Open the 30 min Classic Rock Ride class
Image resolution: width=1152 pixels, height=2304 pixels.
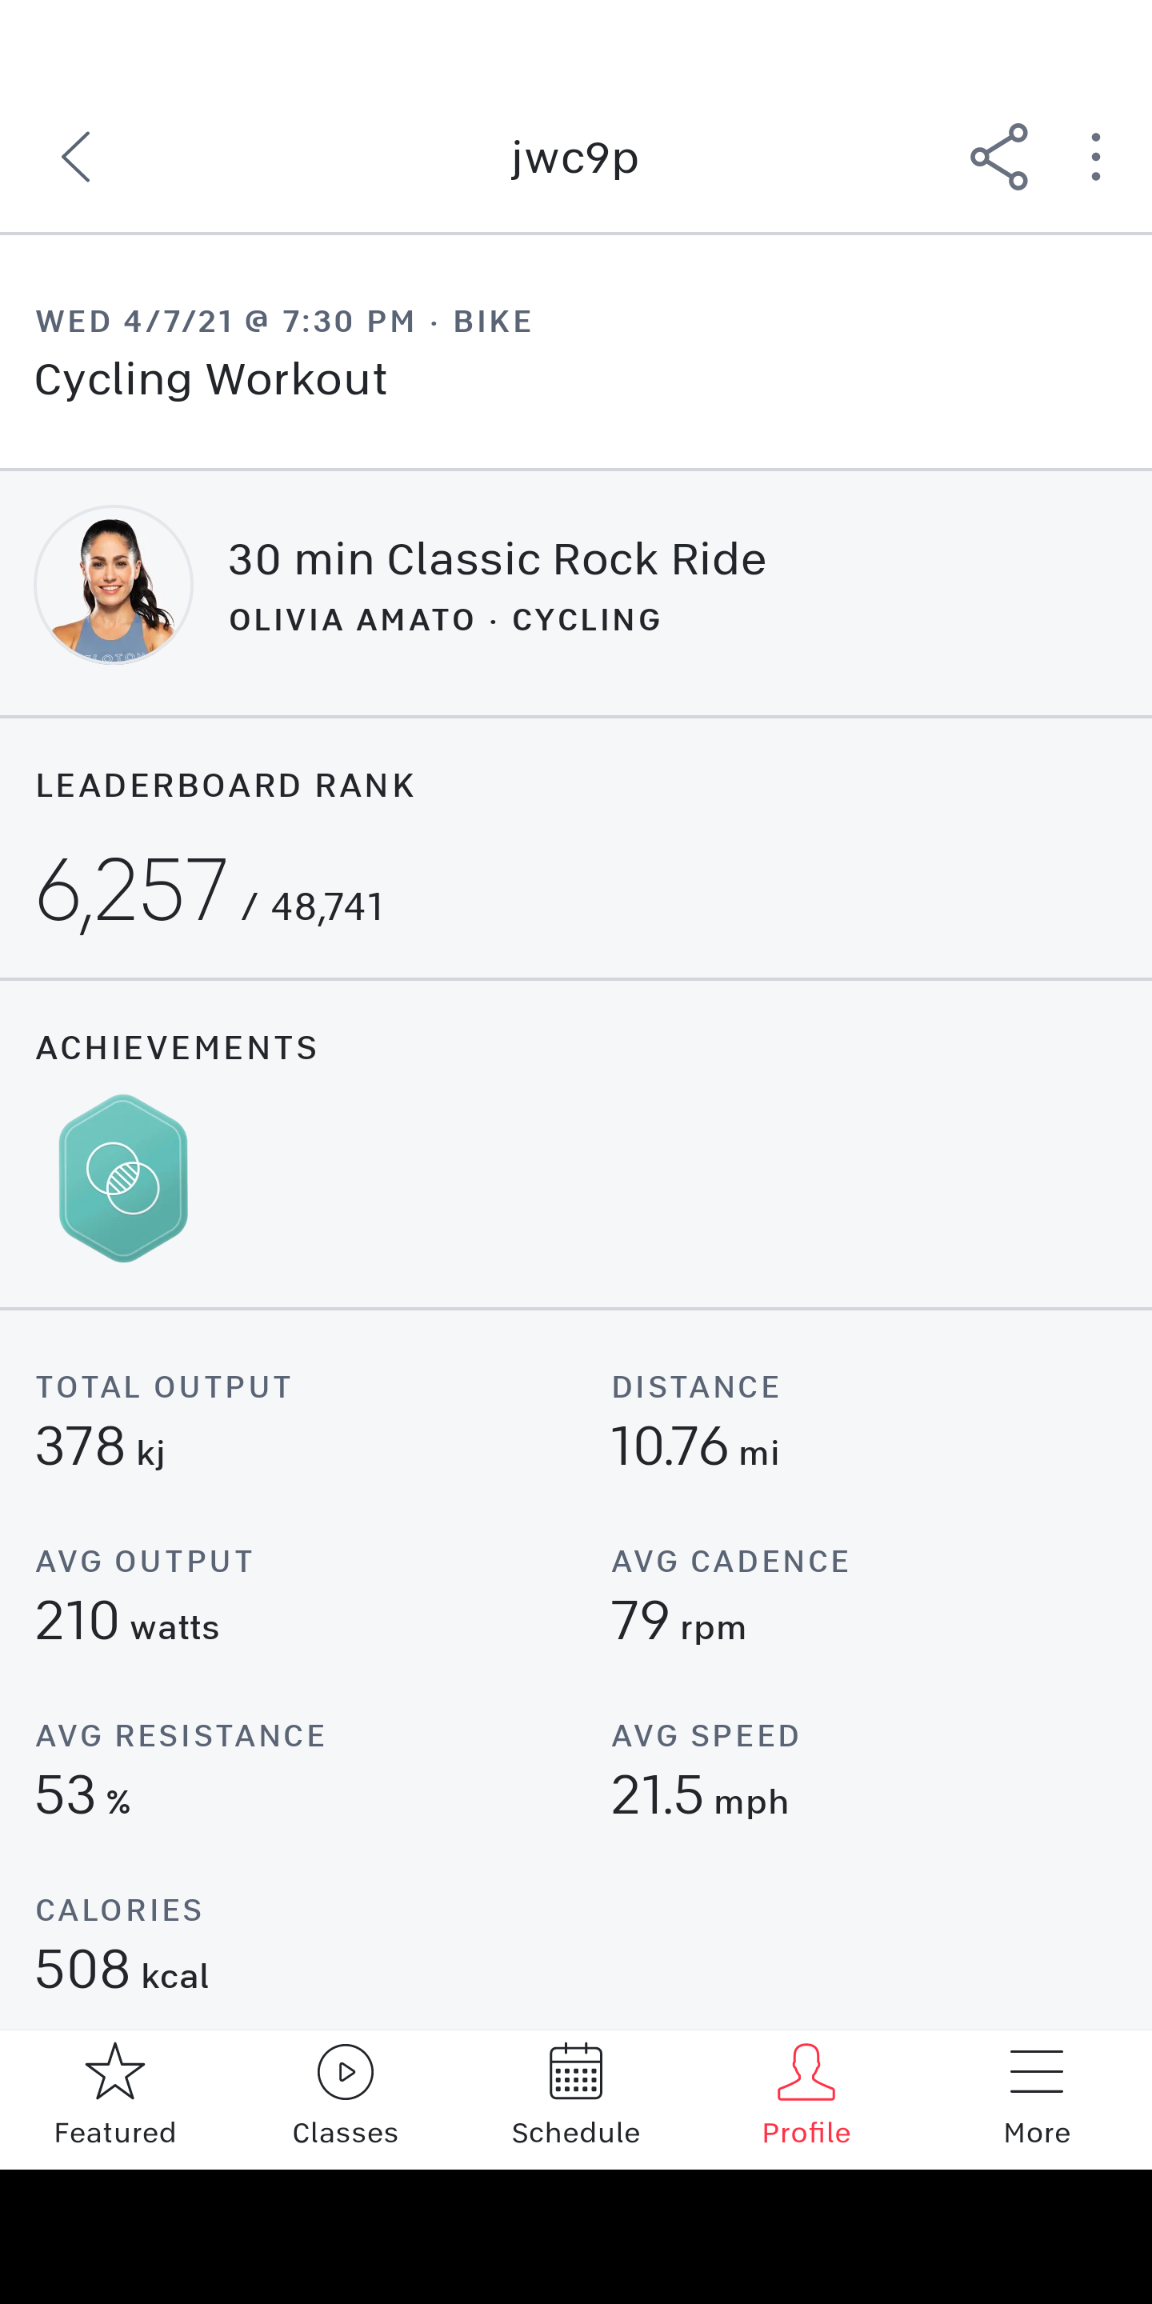click(496, 560)
